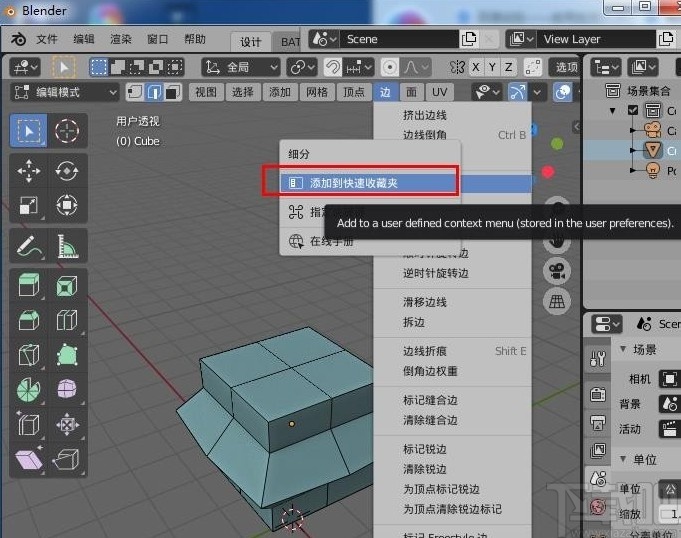The image size is (681, 538).
Task: Open the 文件 menu
Action: pos(46,39)
